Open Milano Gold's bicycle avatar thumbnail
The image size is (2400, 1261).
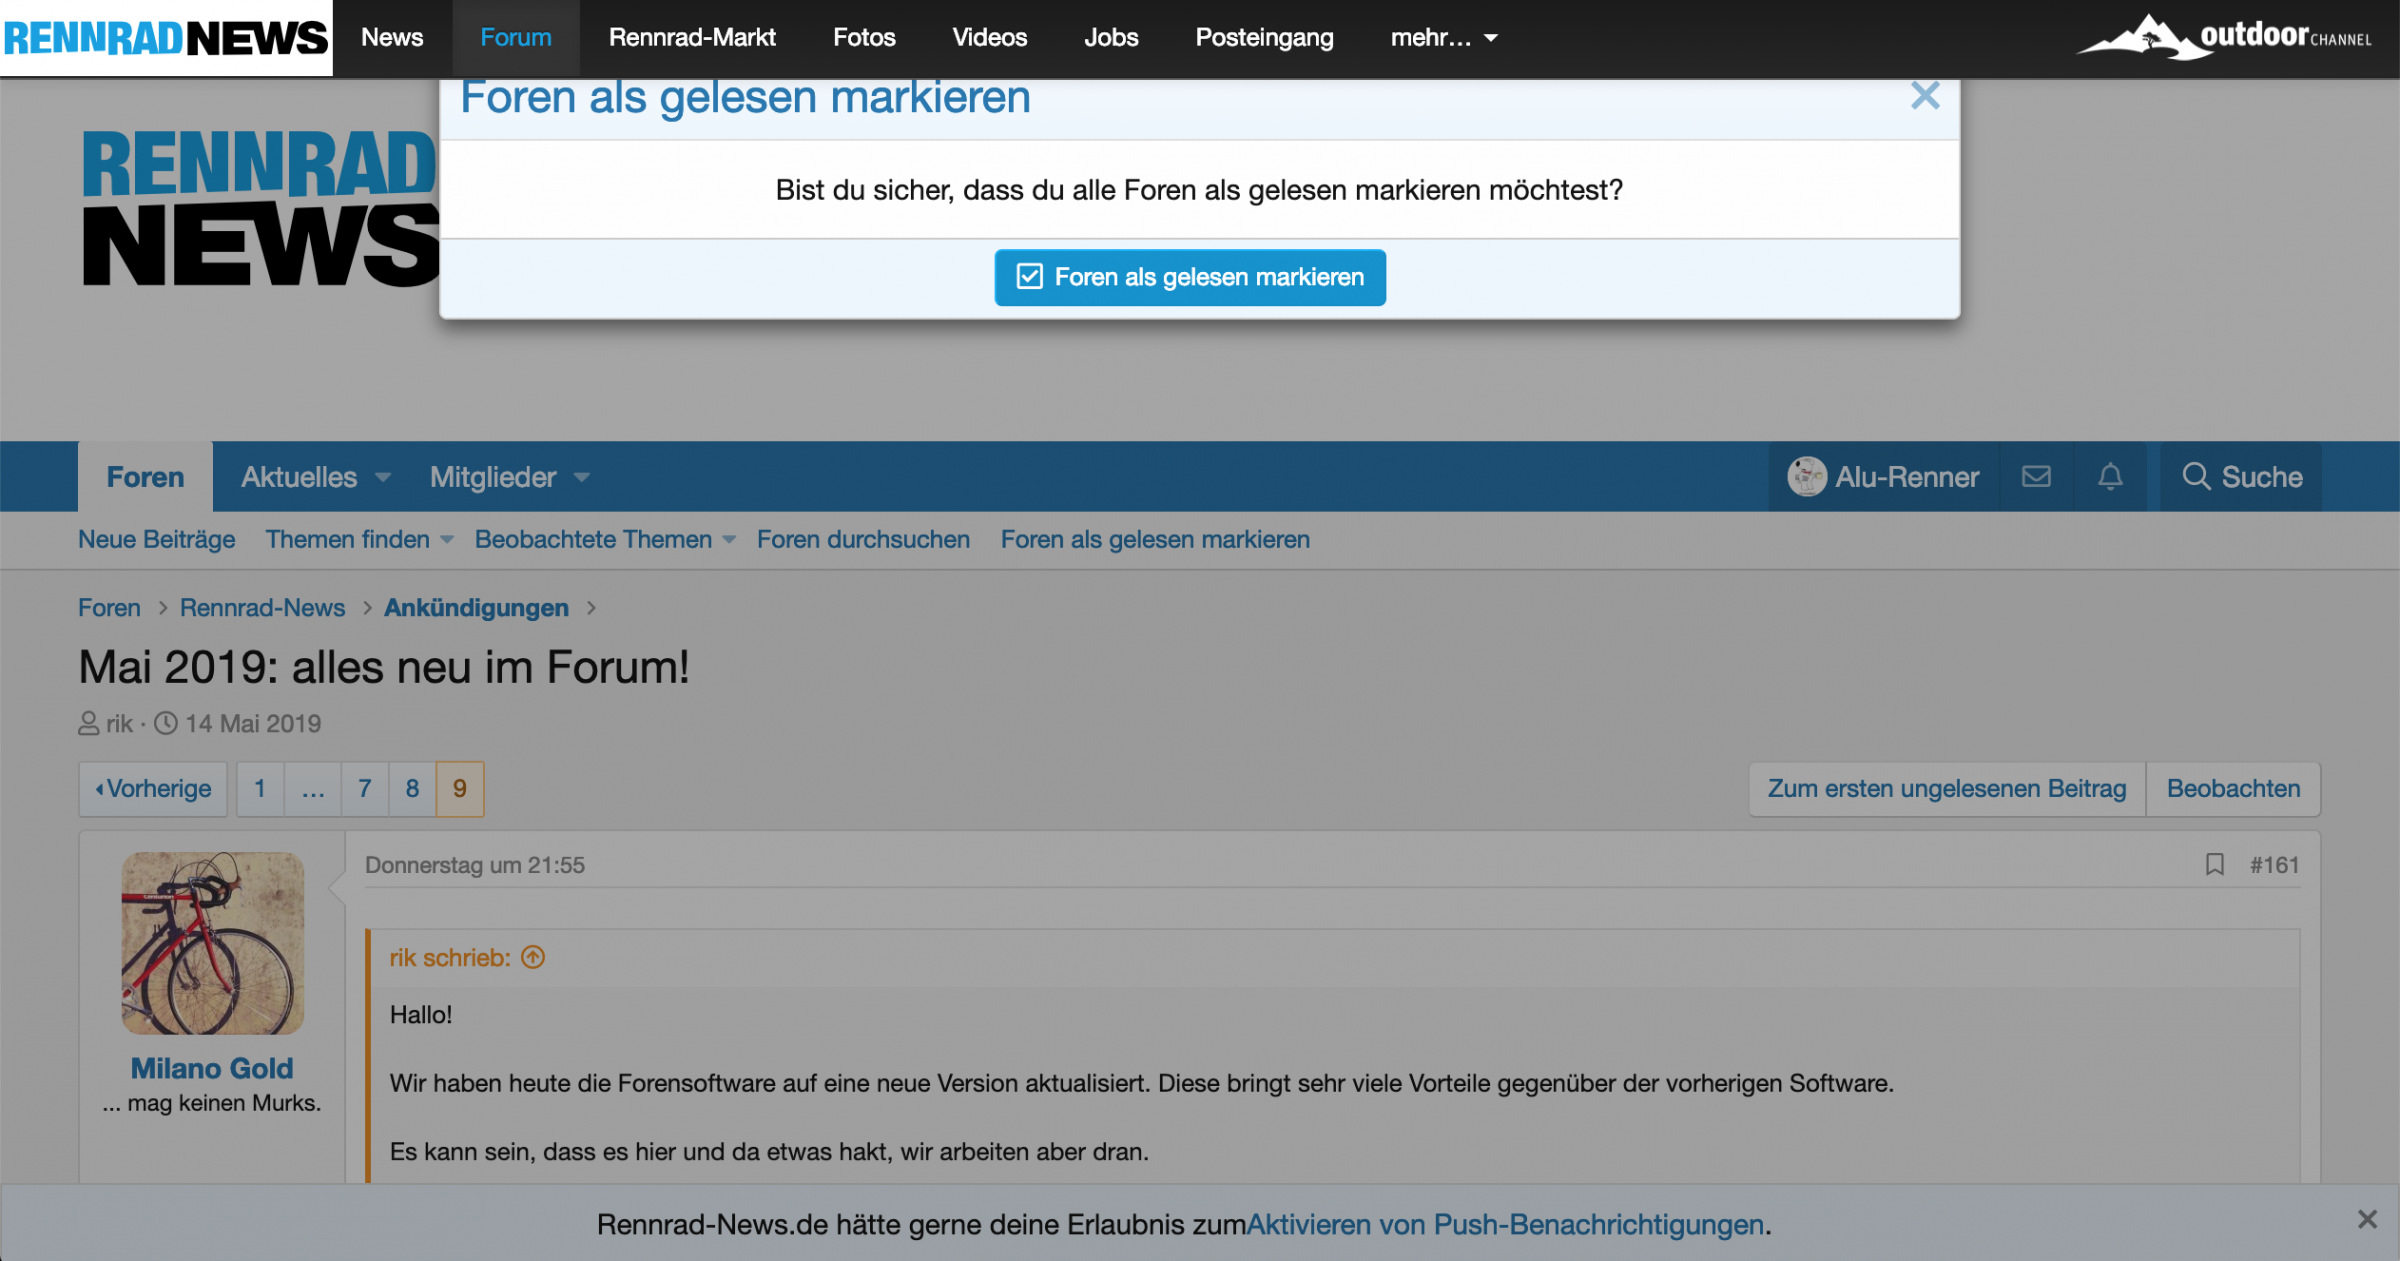213,943
